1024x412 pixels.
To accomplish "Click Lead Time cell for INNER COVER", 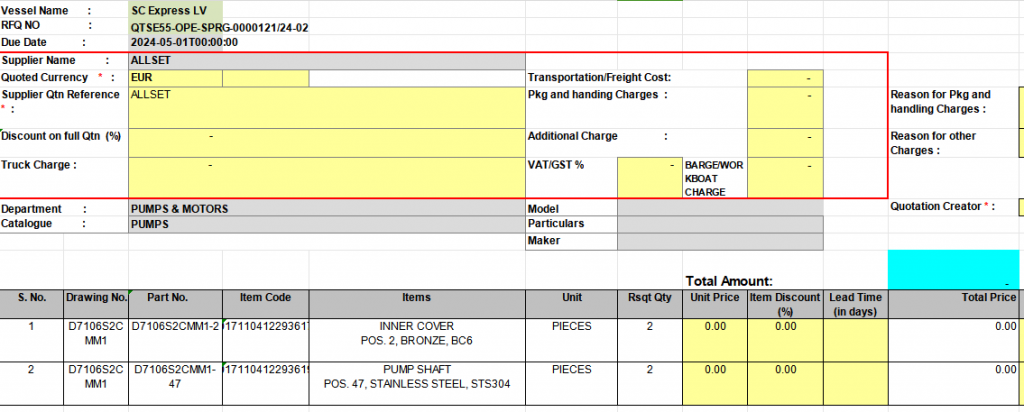I will [x=855, y=339].
